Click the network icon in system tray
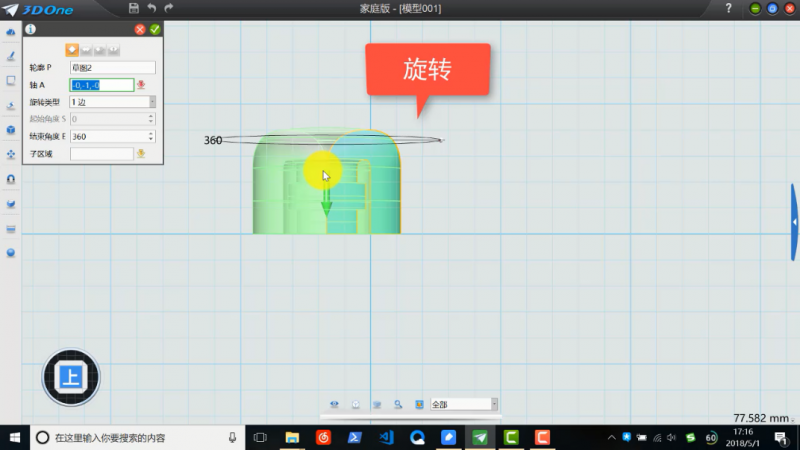The height and width of the screenshot is (450, 800). (657, 438)
